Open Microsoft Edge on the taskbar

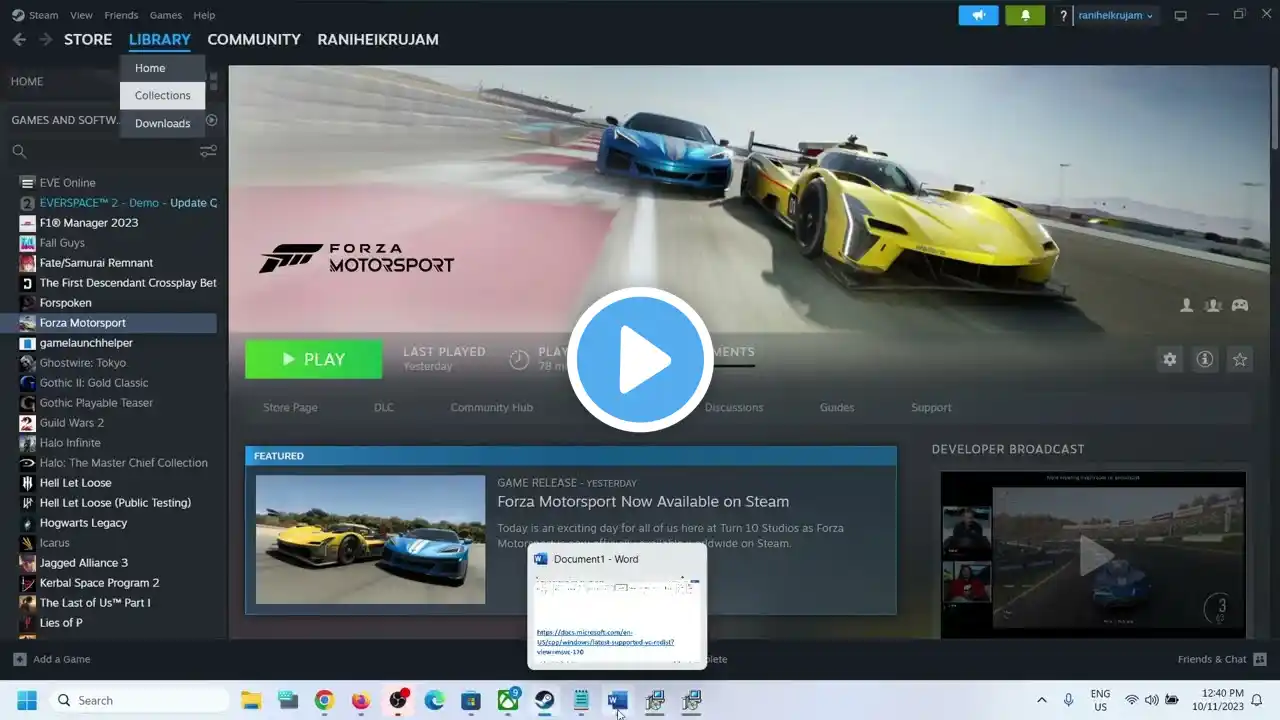pos(434,700)
